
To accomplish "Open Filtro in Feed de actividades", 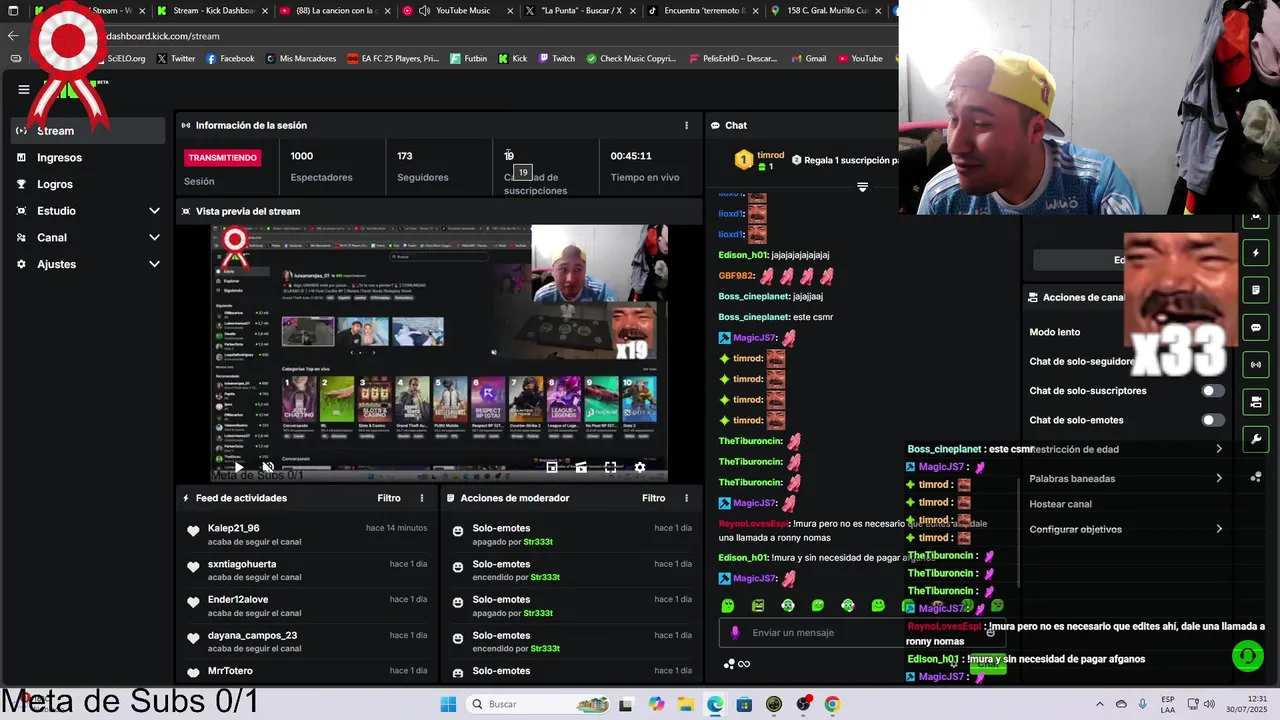I will coord(389,498).
